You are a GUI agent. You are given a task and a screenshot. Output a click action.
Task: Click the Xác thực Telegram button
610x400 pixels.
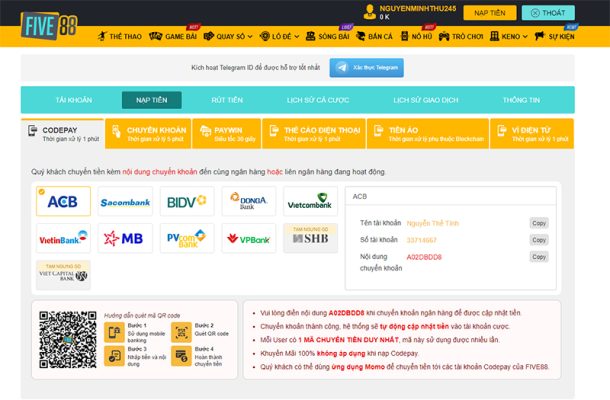366,68
